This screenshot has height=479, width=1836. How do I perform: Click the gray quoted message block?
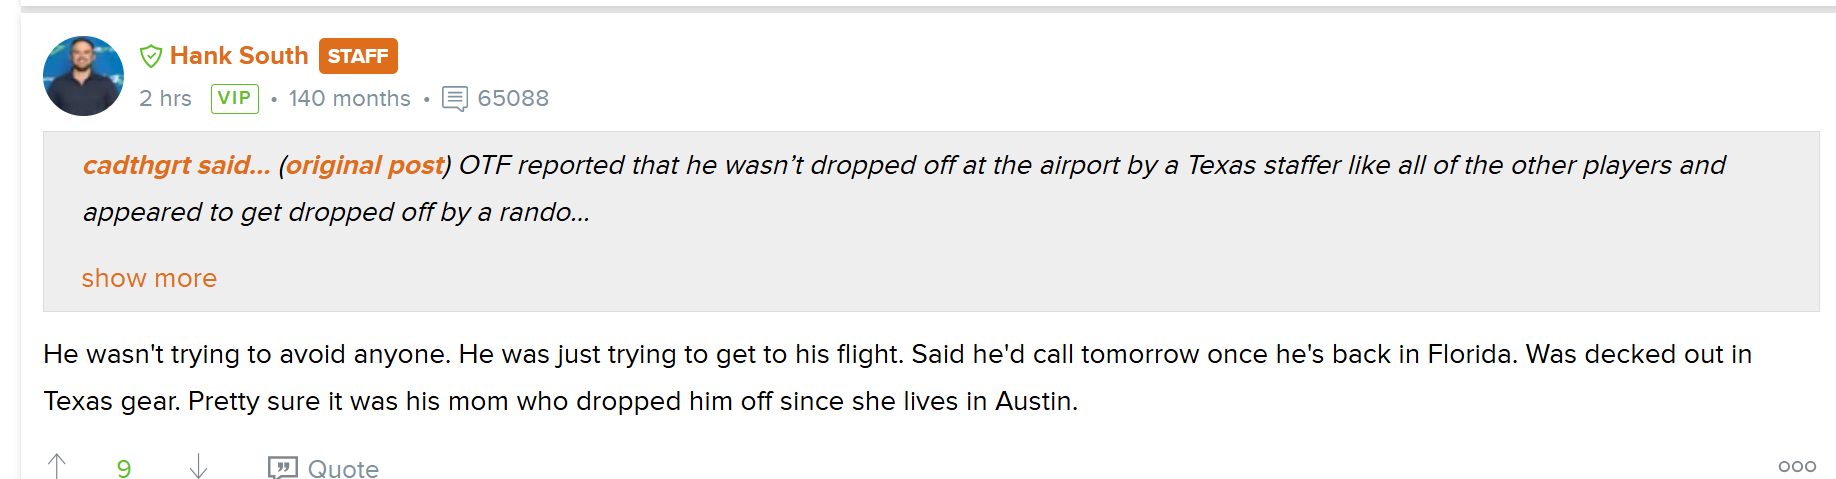point(931,221)
